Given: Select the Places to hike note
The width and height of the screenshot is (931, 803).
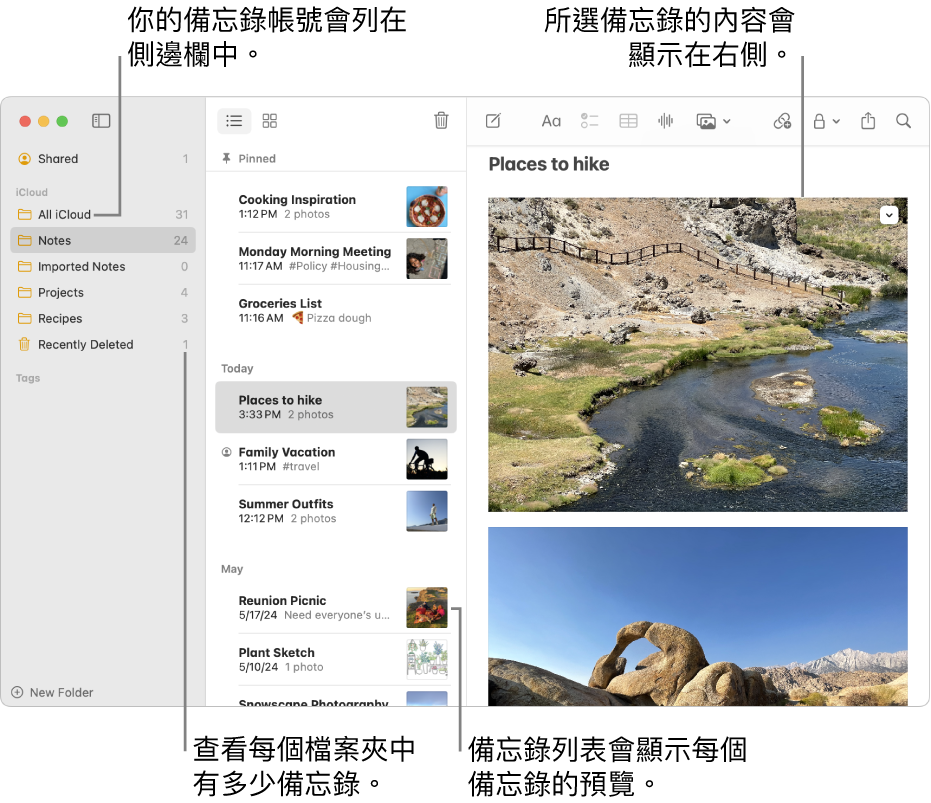Looking at the screenshot, I should pos(335,407).
